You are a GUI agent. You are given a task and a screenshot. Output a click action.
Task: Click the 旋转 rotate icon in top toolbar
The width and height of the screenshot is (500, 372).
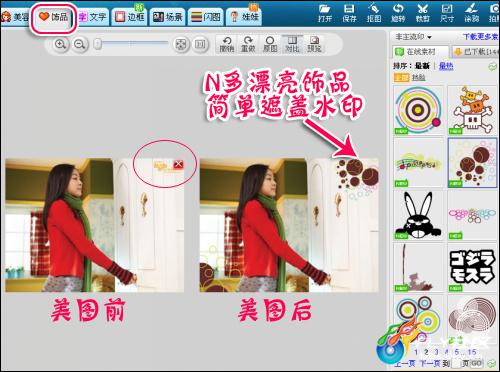pos(398,13)
